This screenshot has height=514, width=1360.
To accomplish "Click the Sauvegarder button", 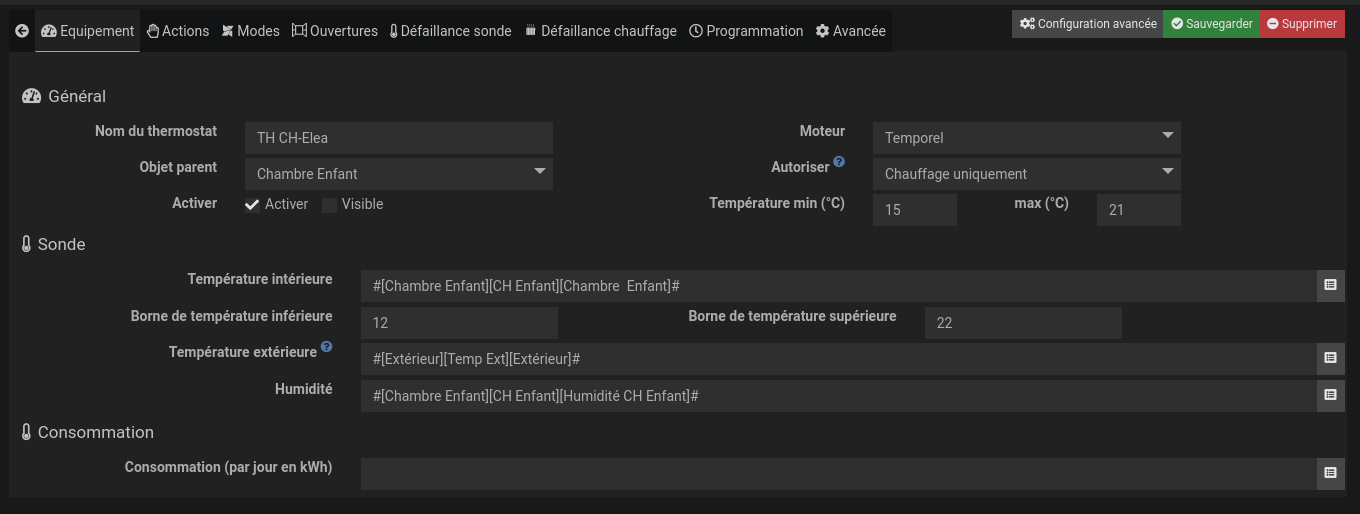I will [1211, 24].
